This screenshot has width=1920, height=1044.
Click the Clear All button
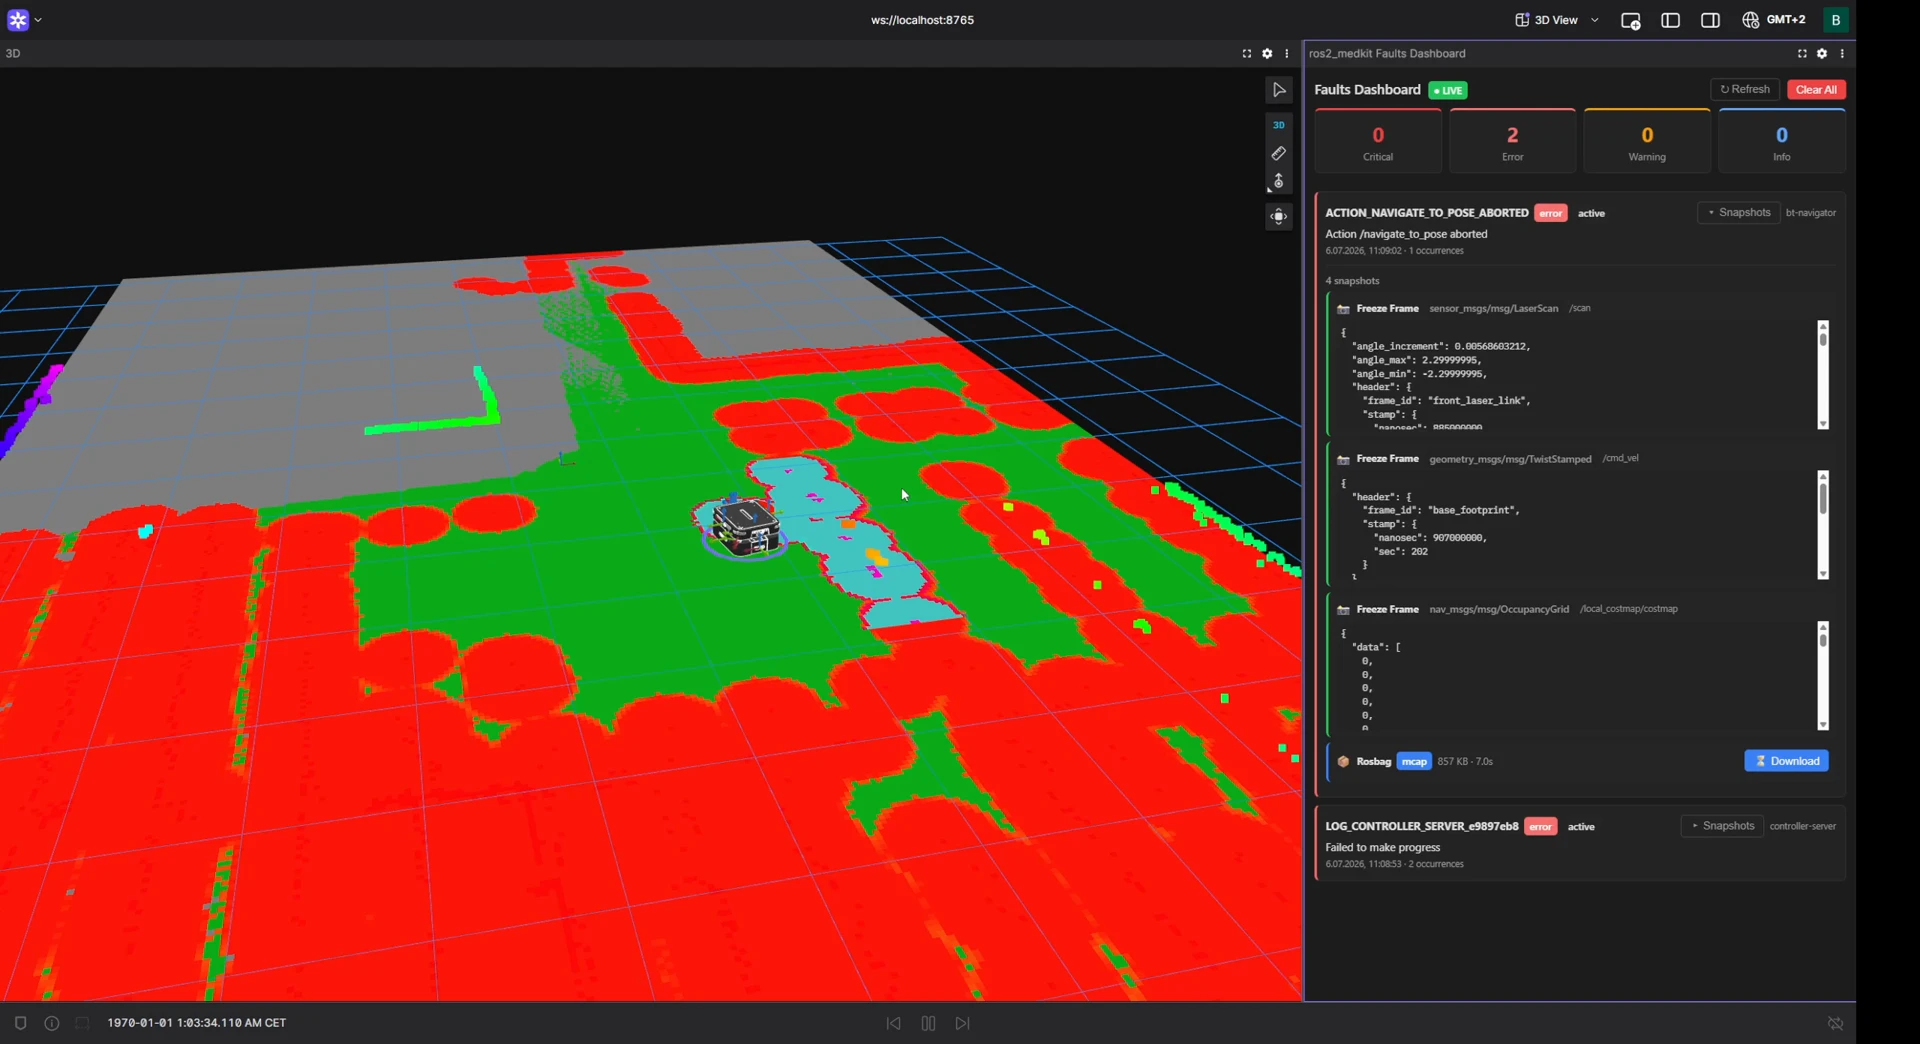click(x=1816, y=90)
